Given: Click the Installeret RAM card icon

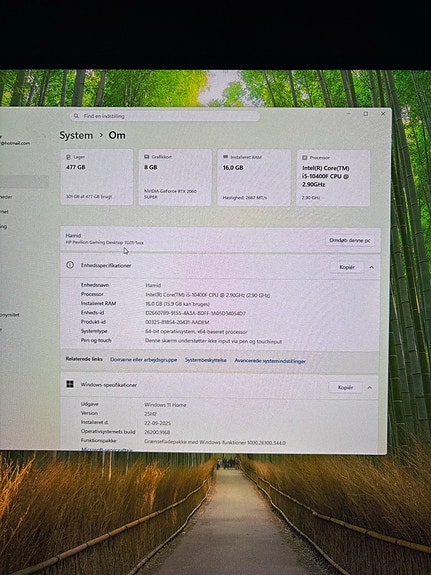Looking at the screenshot, I should click(x=225, y=157).
